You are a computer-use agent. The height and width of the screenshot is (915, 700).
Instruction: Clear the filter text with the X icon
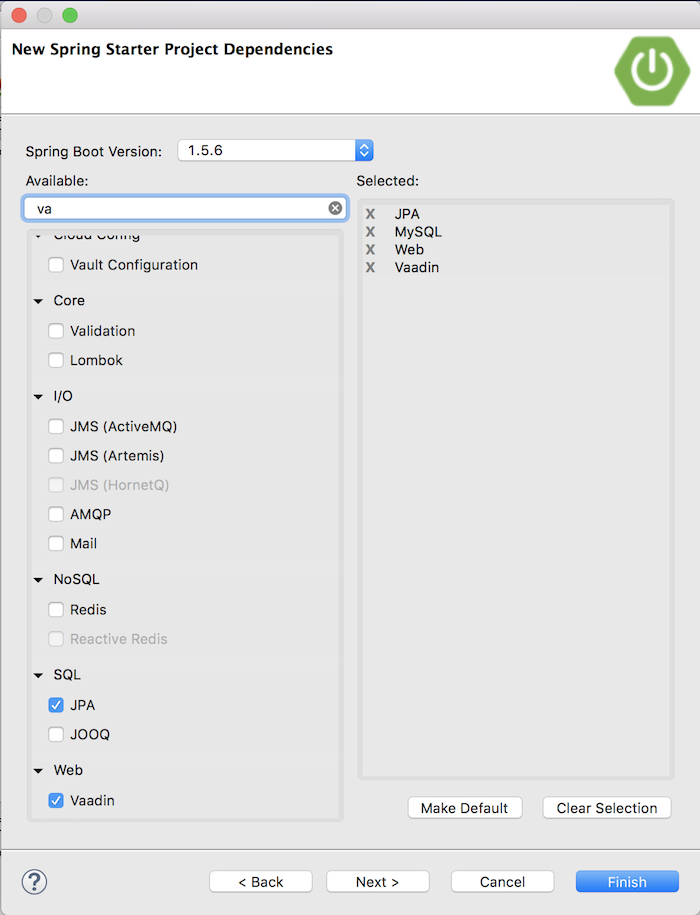coord(335,208)
